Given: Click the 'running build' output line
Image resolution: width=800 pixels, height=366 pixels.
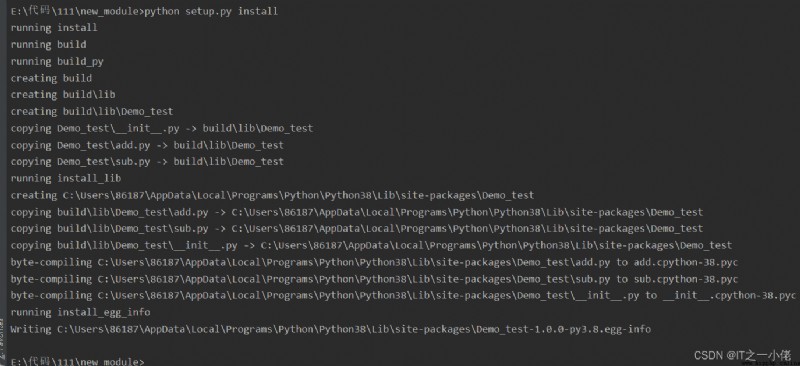Looking at the screenshot, I should pyautogui.click(x=48, y=44).
